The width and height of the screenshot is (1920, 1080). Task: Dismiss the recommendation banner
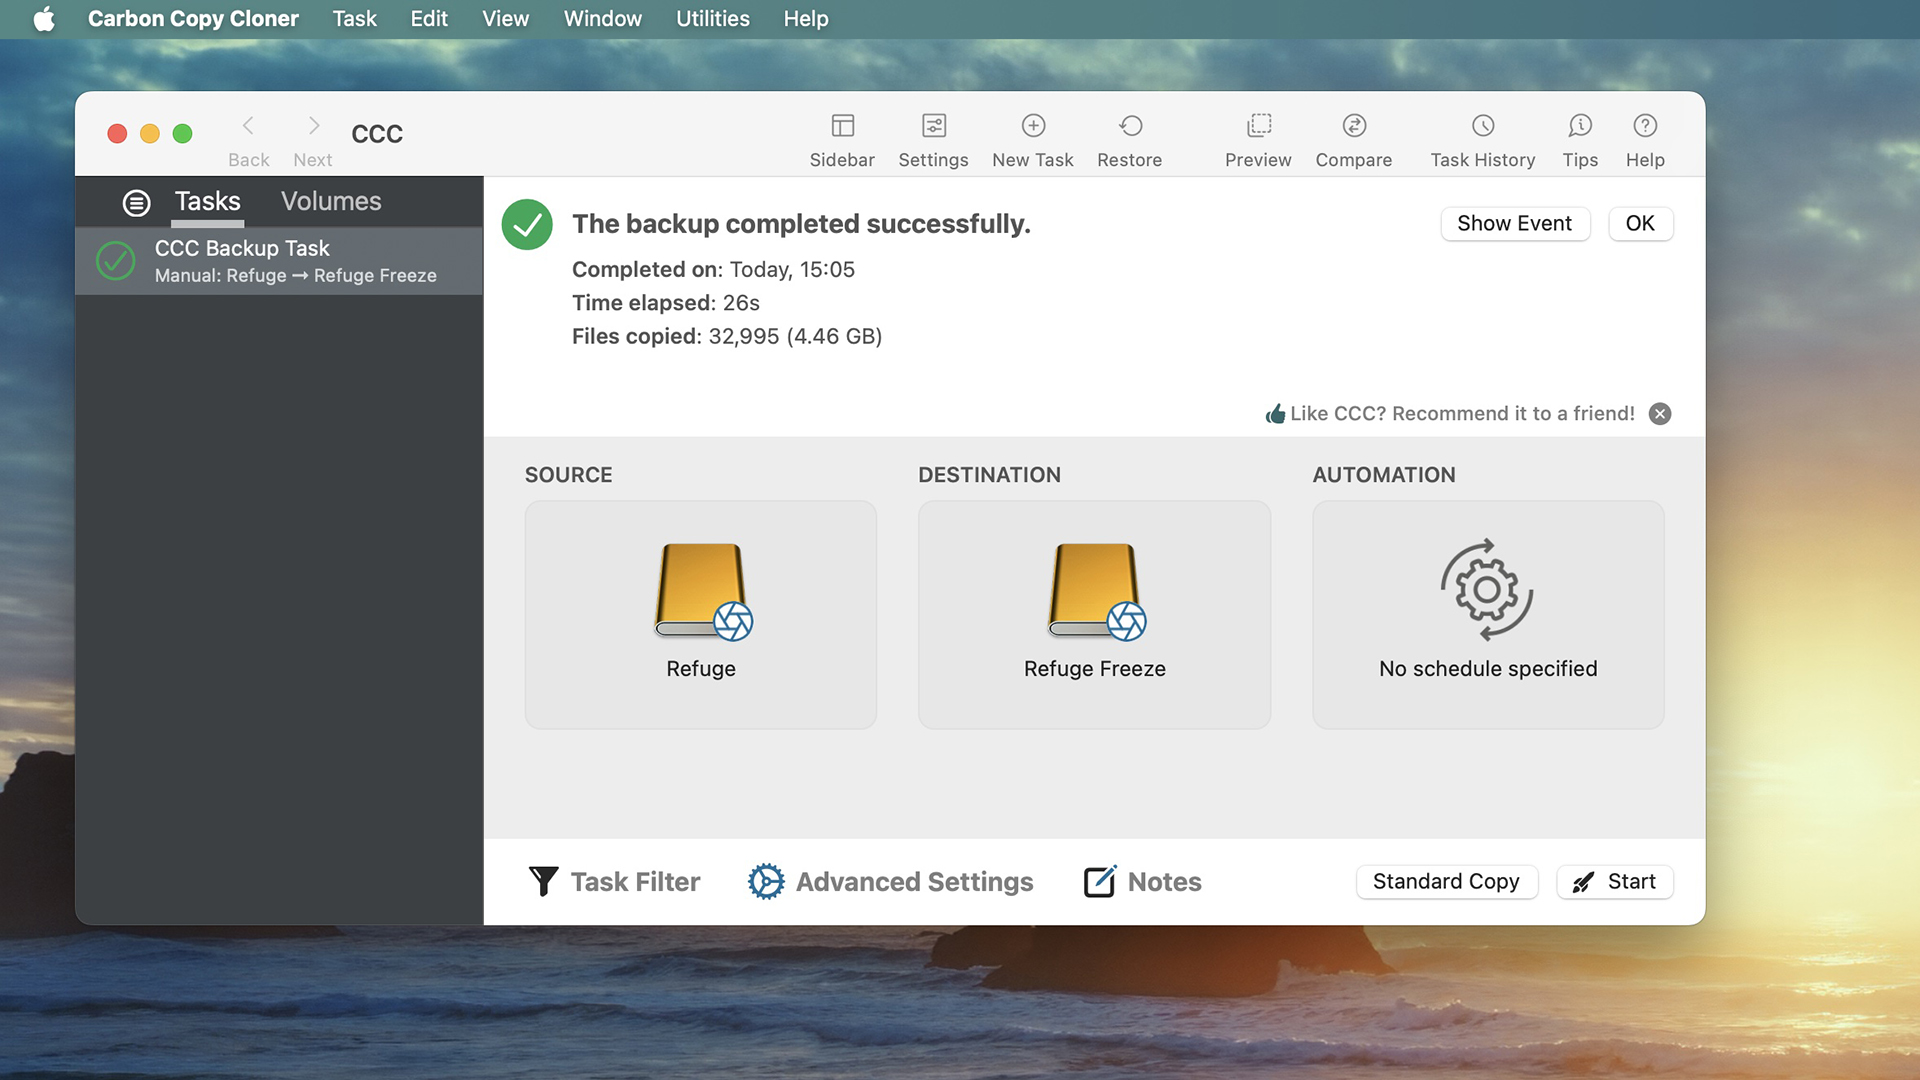1660,414
